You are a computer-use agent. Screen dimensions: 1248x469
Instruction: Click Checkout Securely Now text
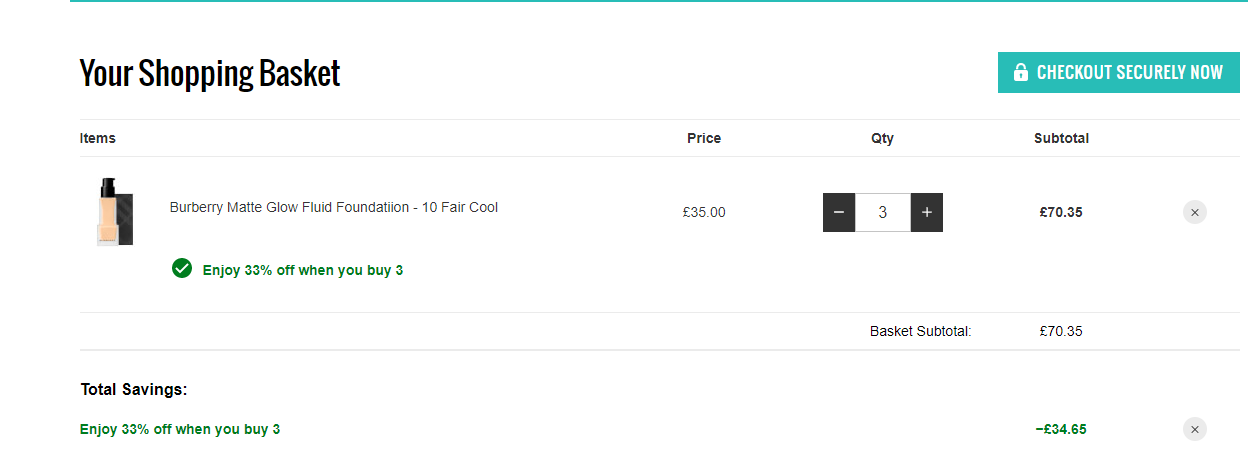tap(1130, 72)
